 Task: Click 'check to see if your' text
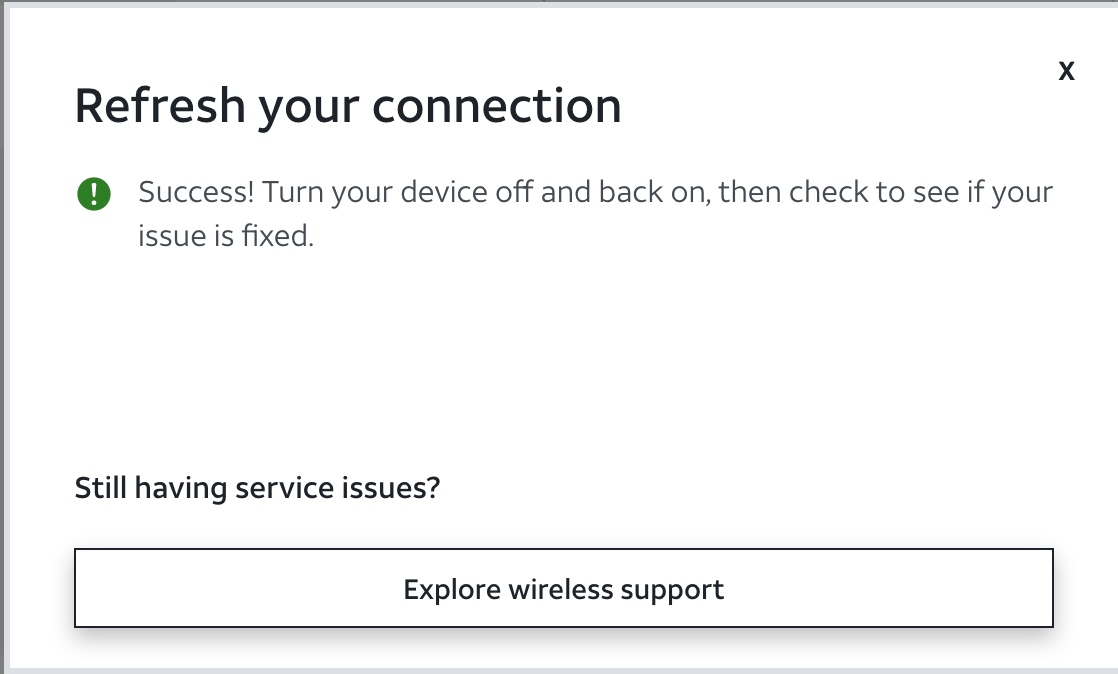(920, 192)
